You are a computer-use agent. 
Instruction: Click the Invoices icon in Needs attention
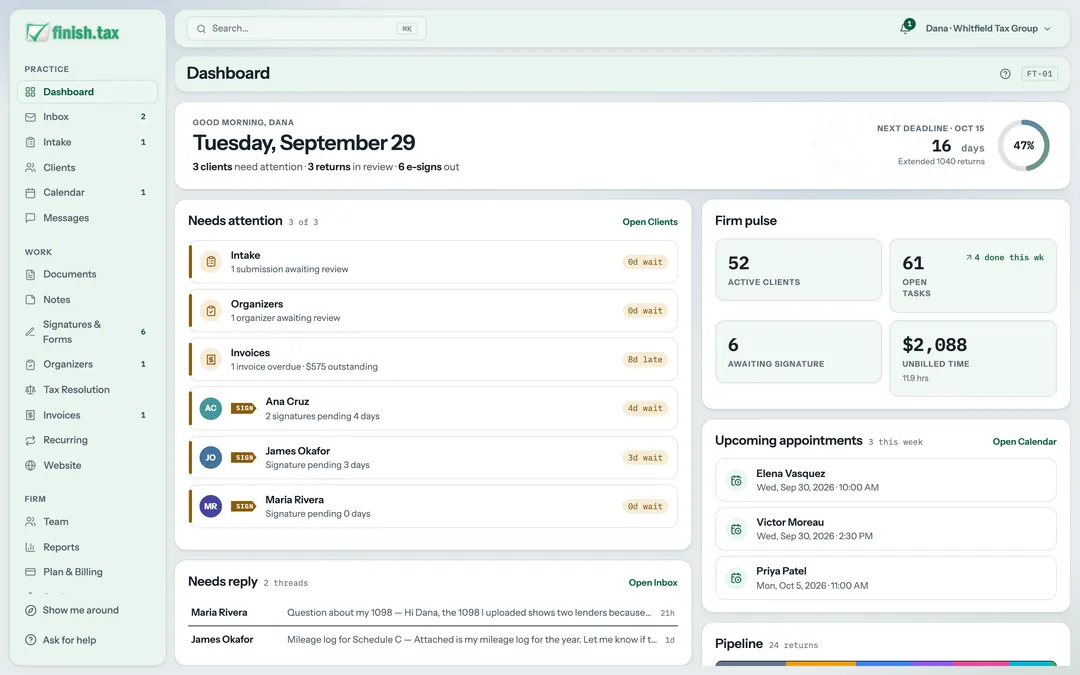coord(211,360)
